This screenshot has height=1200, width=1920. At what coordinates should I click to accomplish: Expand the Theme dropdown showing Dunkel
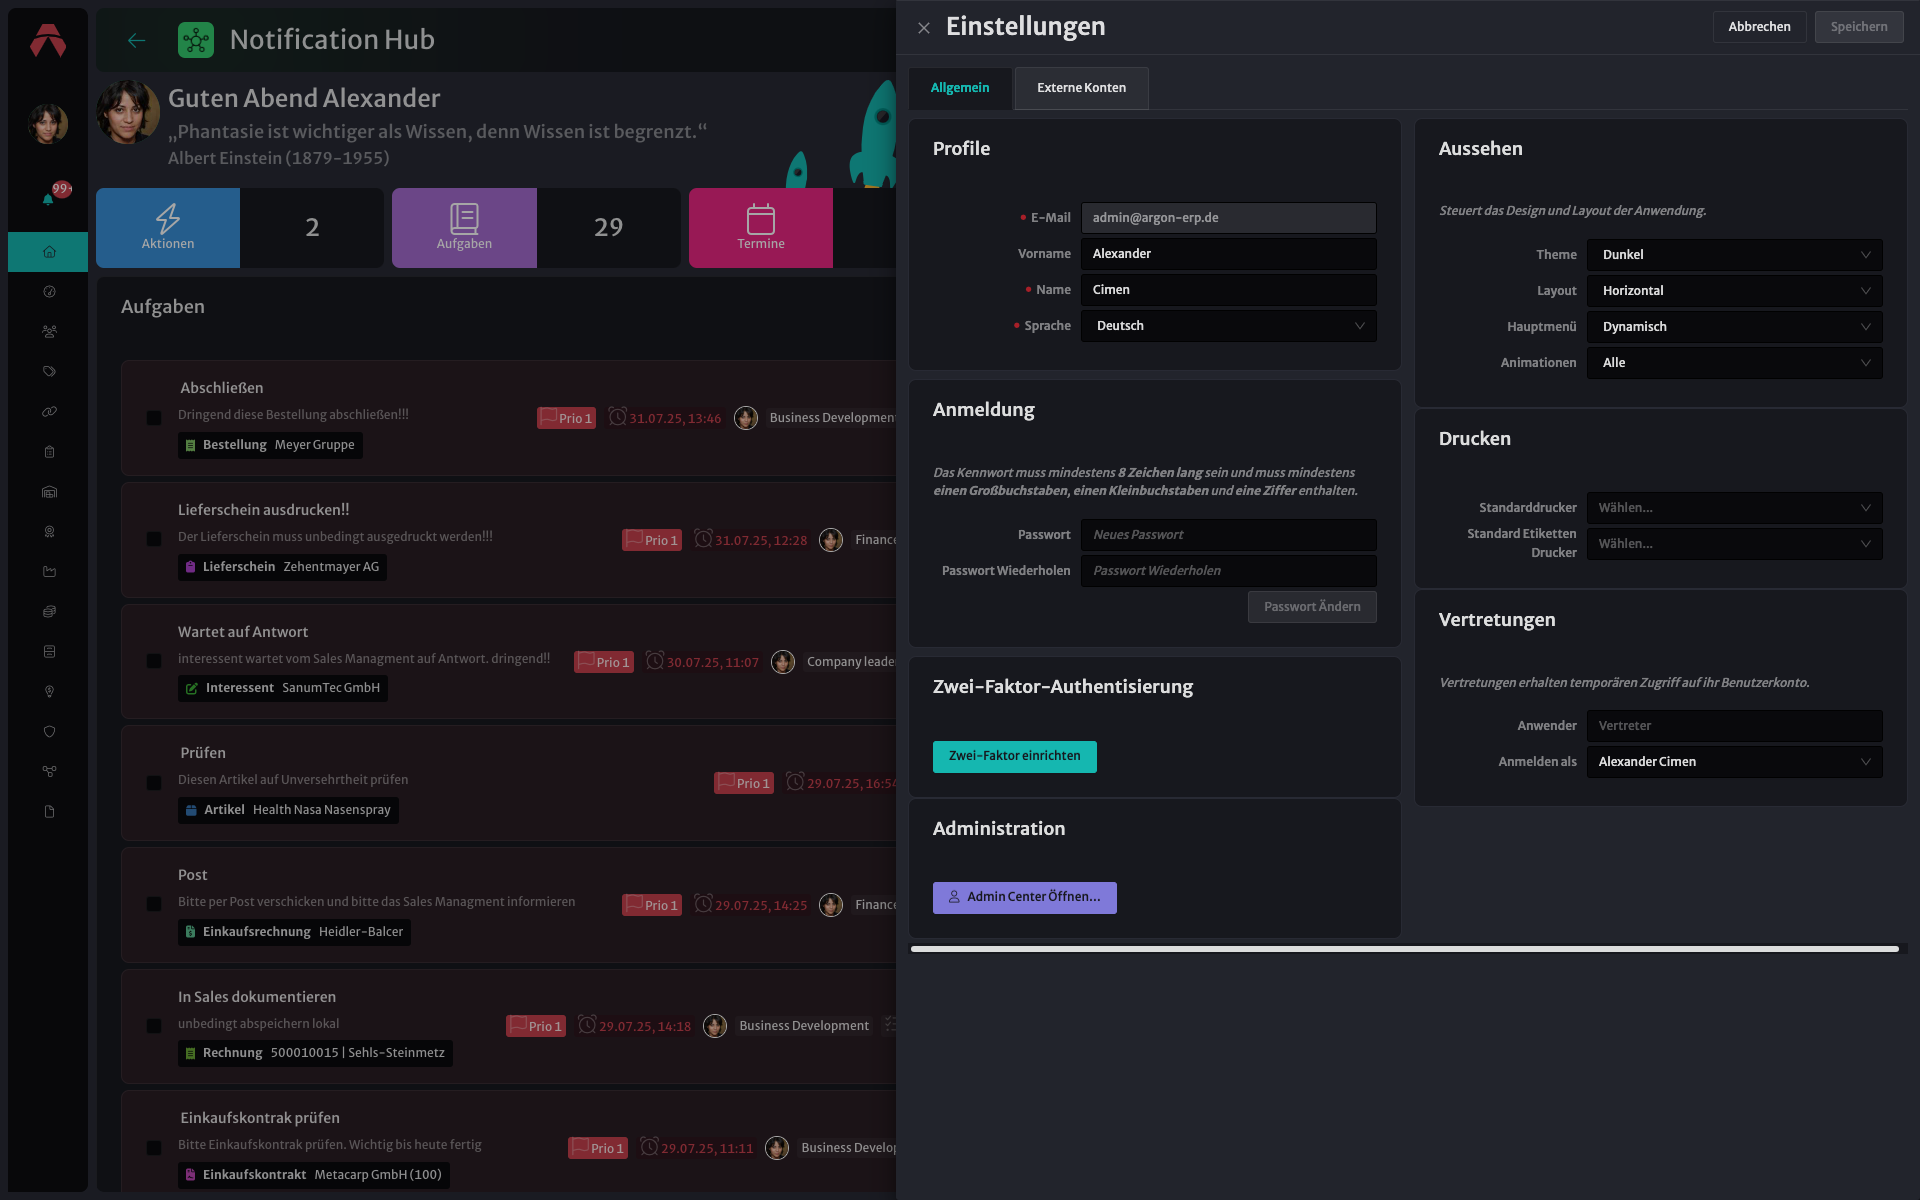click(1734, 255)
